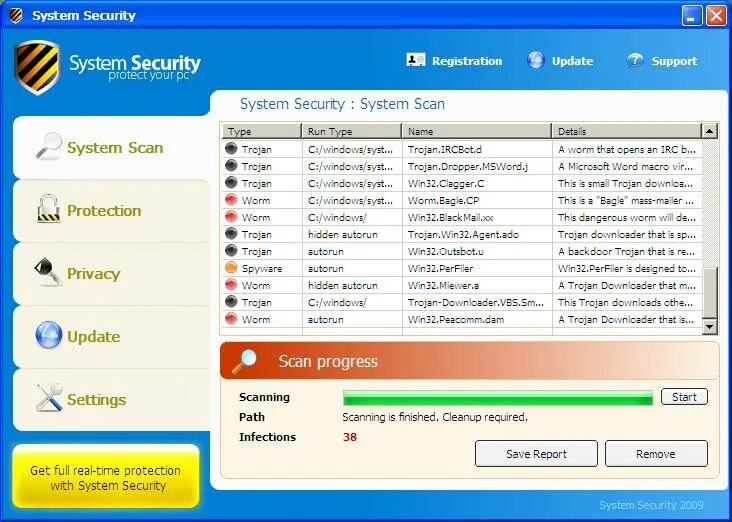Sort by the Details column header

point(626,131)
